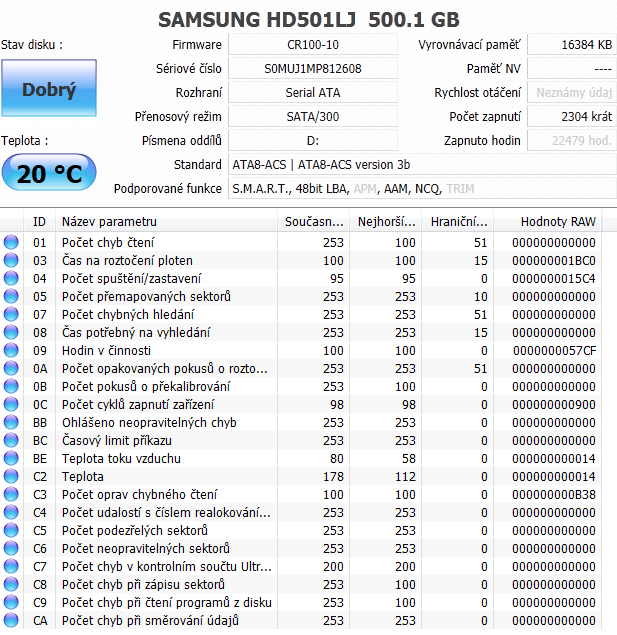
Task: Click the ATA8-ACS standard field
Action: pyautogui.click(x=422, y=165)
